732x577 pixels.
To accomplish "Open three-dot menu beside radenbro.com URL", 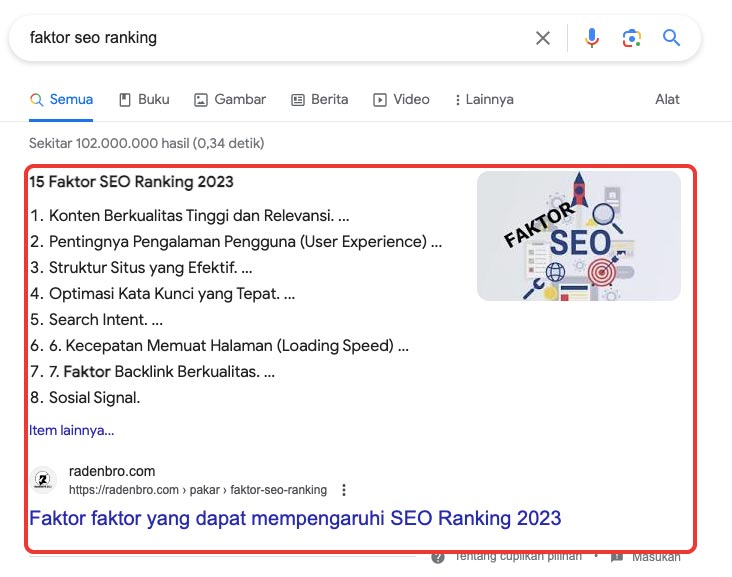I will click(x=344, y=490).
